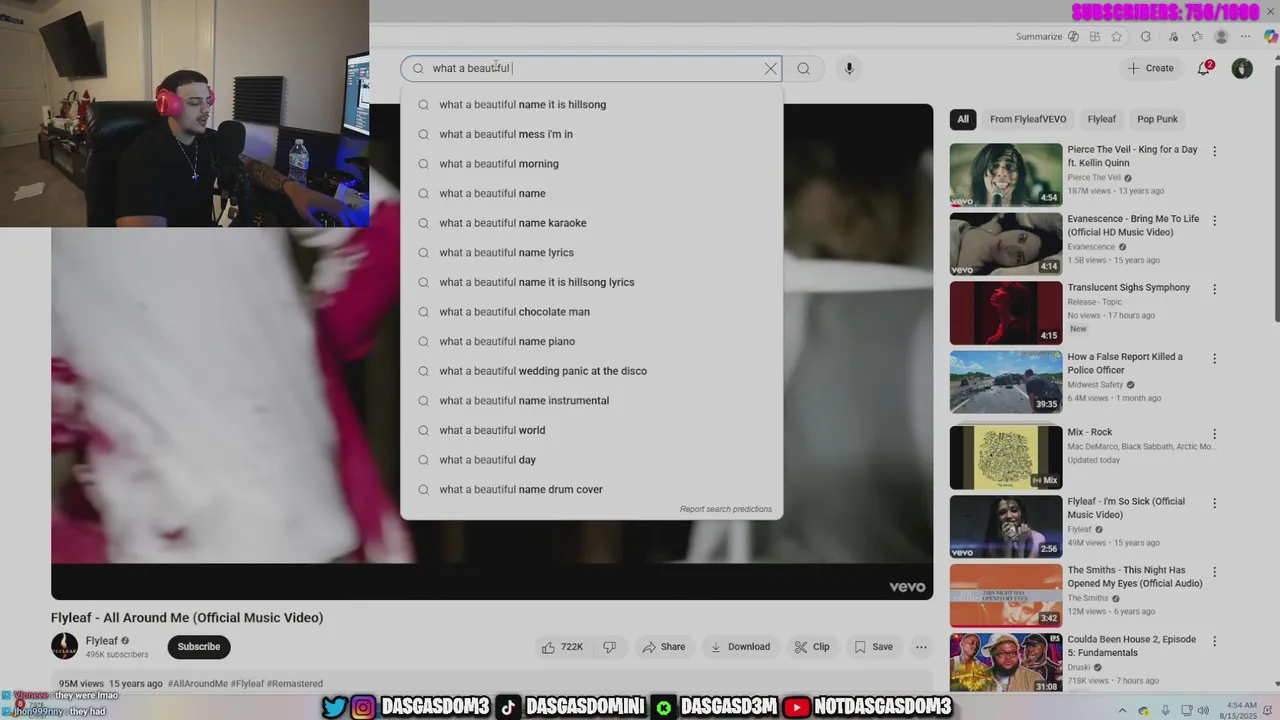Open the Copilot sidebar icon
The image size is (1280, 720).
pyautogui.click(x=1270, y=37)
